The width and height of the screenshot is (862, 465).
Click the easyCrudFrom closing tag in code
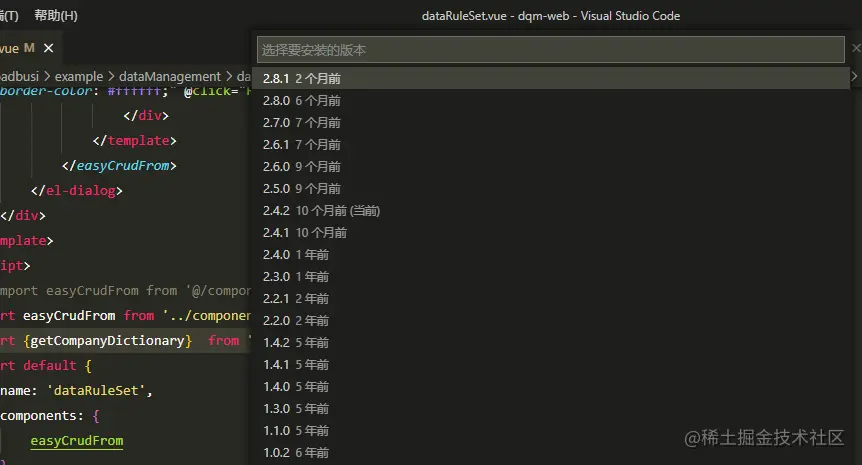click(119, 165)
